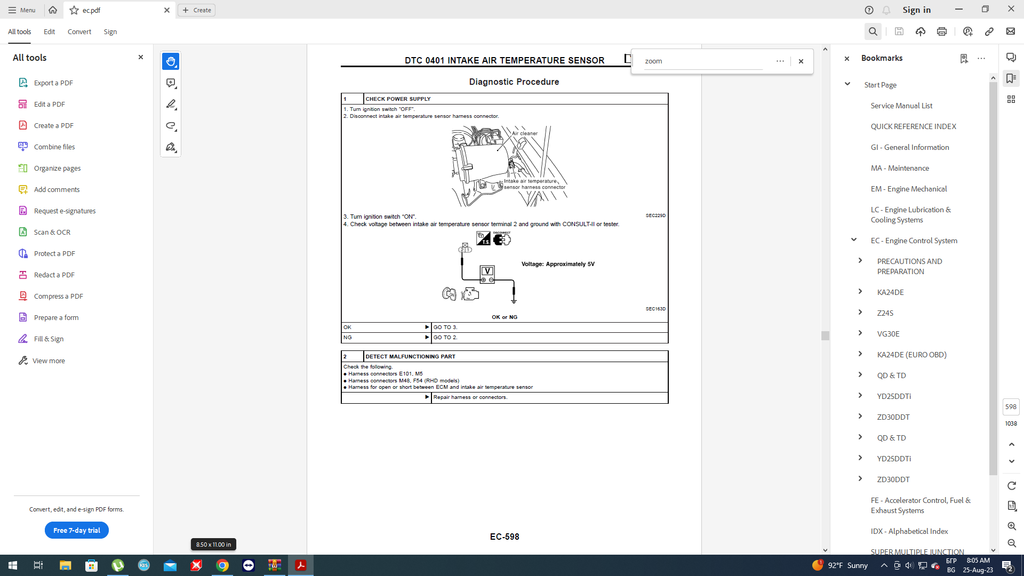Open Chrome from the taskbar
The width and height of the screenshot is (1024, 576).
[x=222, y=566]
